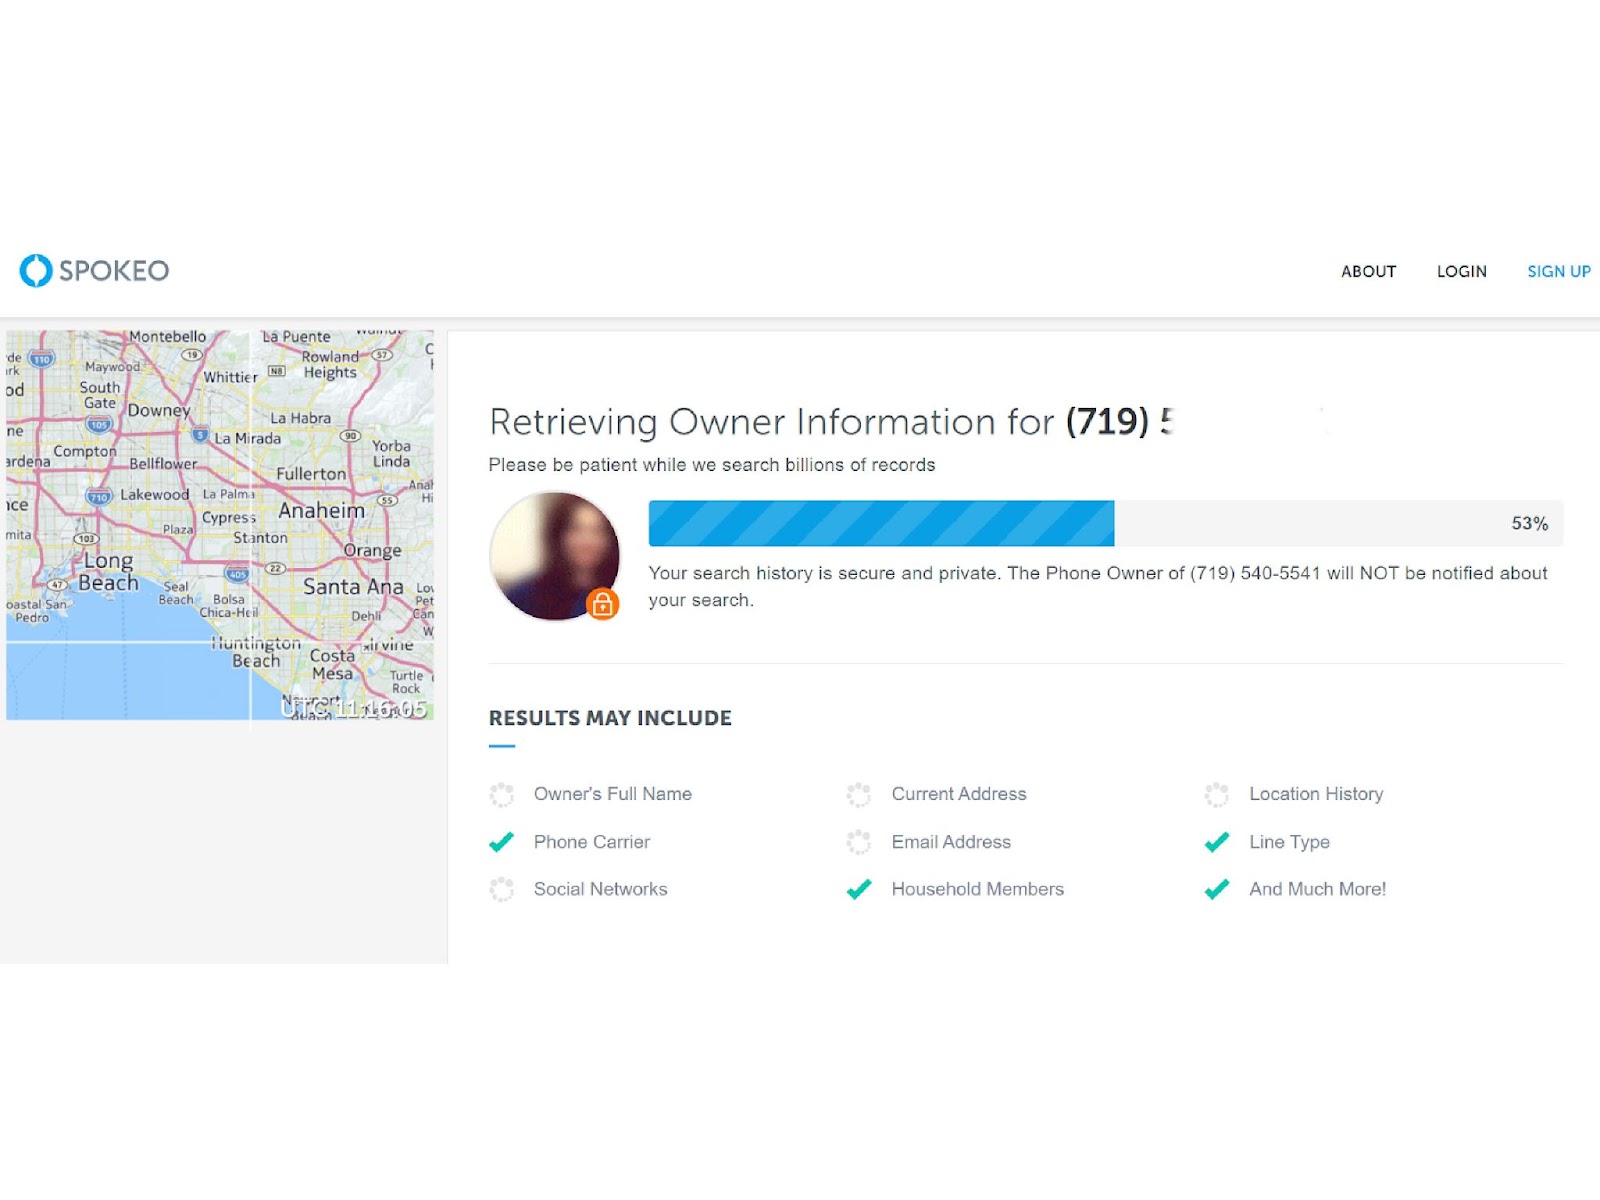Click Anaheim on the map

[x=321, y=510]
